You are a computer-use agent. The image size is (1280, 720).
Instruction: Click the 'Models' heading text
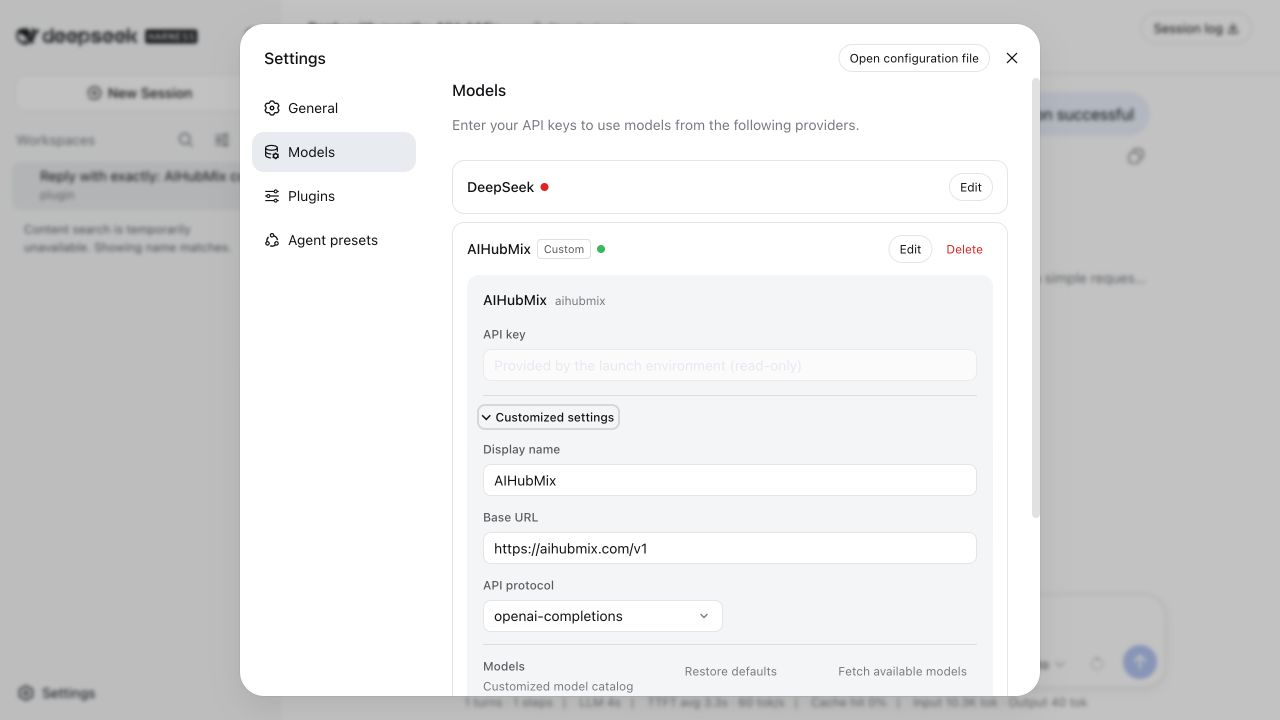click(479, 91)
